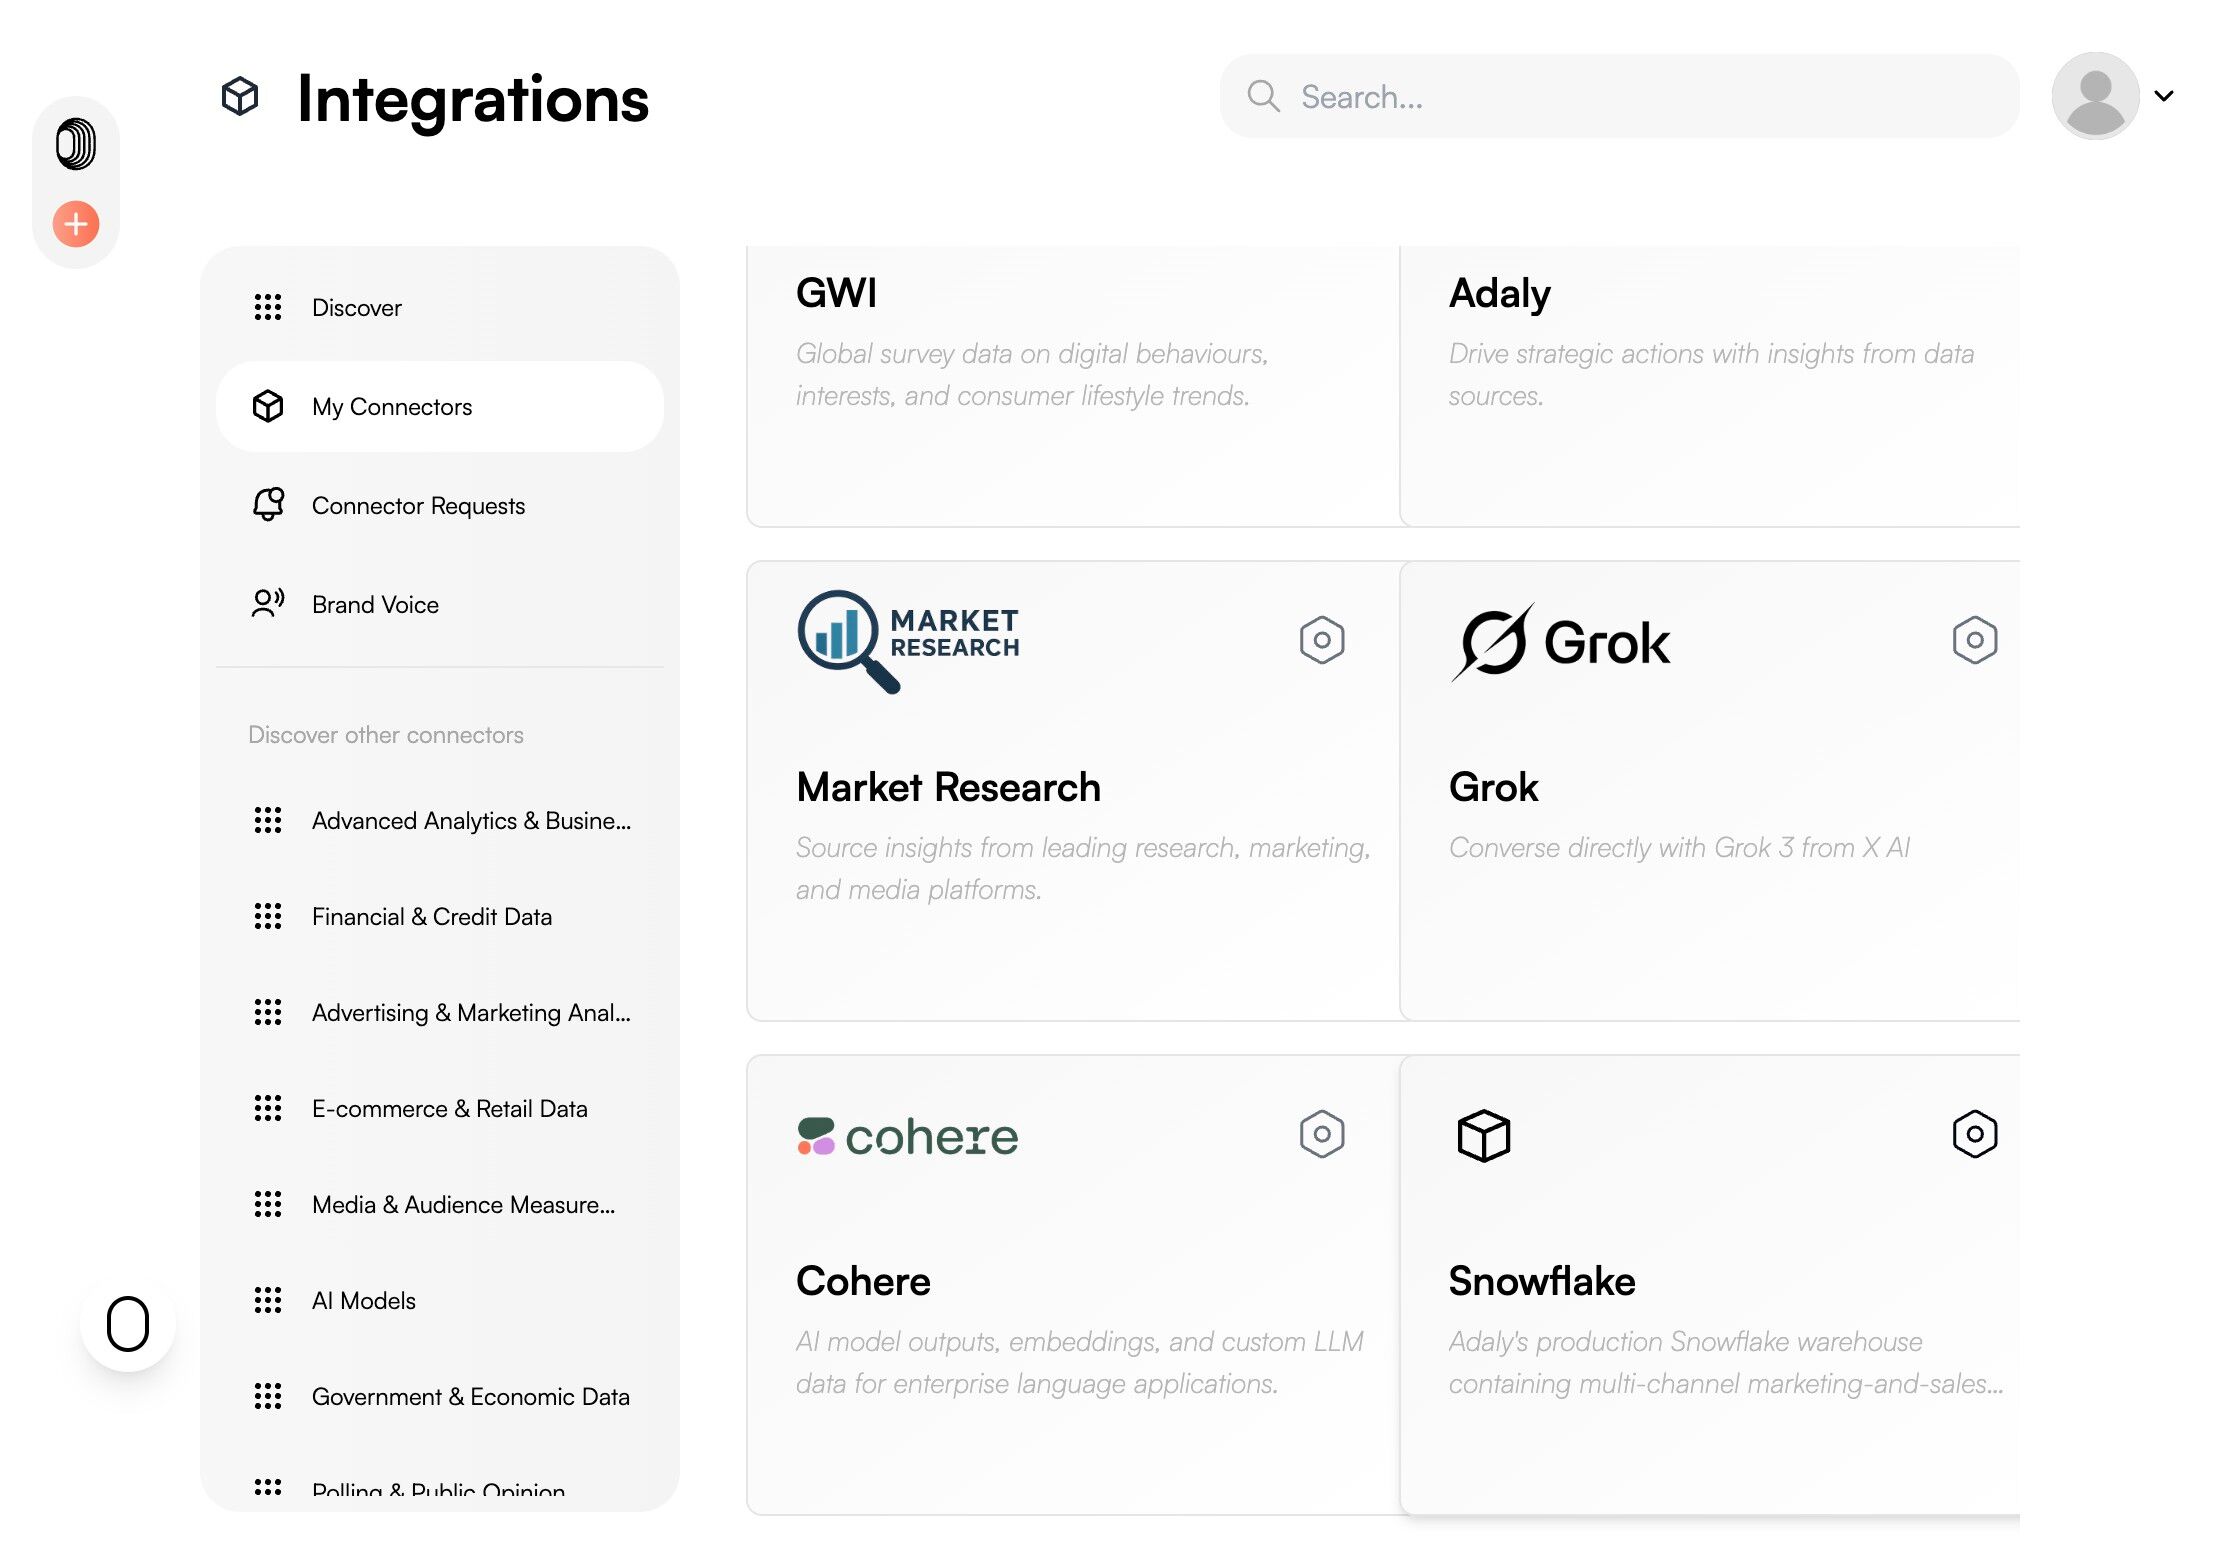Expand the user account dropdown chevron
This screenshot has width=2220, height=1564.
pyautogui.click(x=2164, y=96)
